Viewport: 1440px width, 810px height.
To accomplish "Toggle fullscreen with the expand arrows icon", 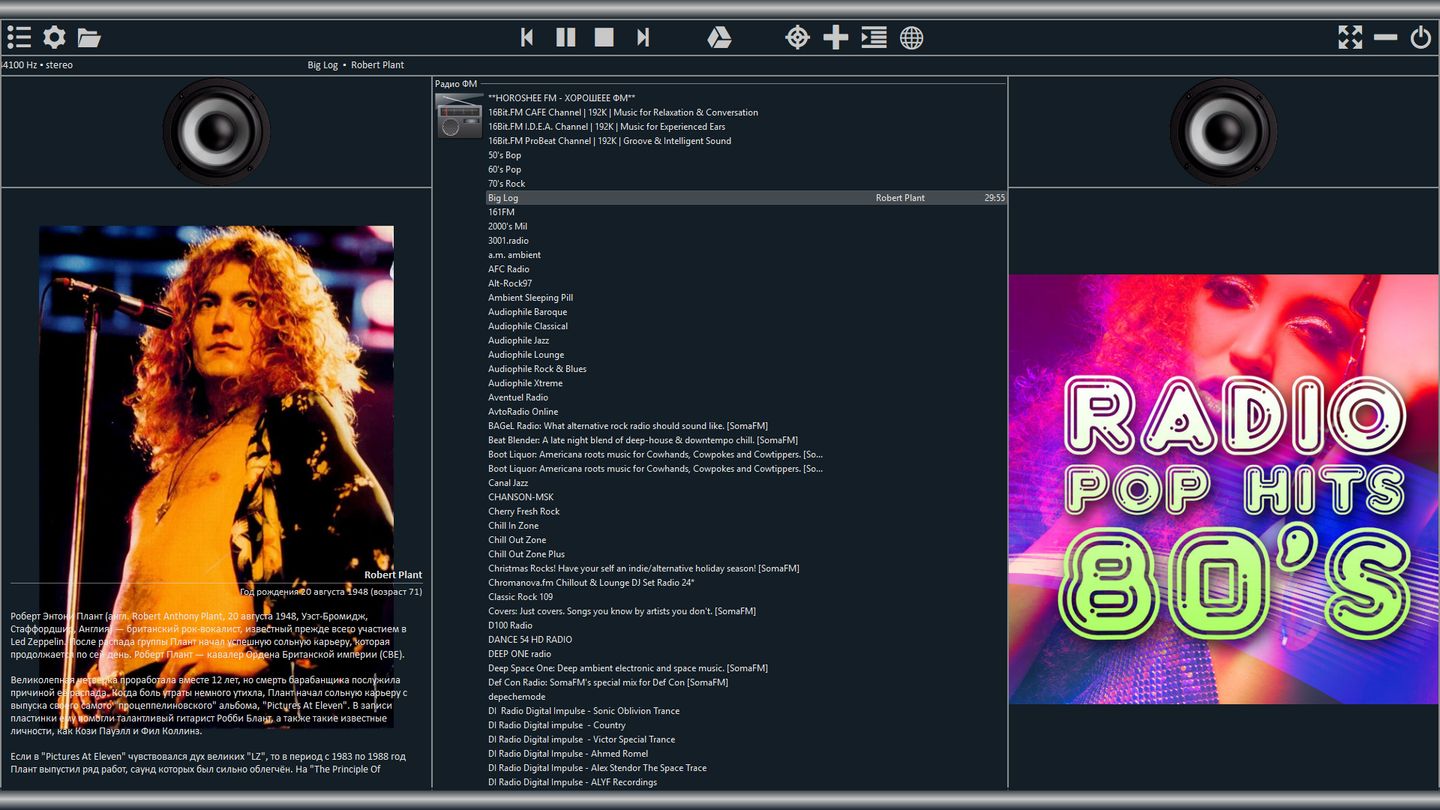I will click(x=1350, y=38).
